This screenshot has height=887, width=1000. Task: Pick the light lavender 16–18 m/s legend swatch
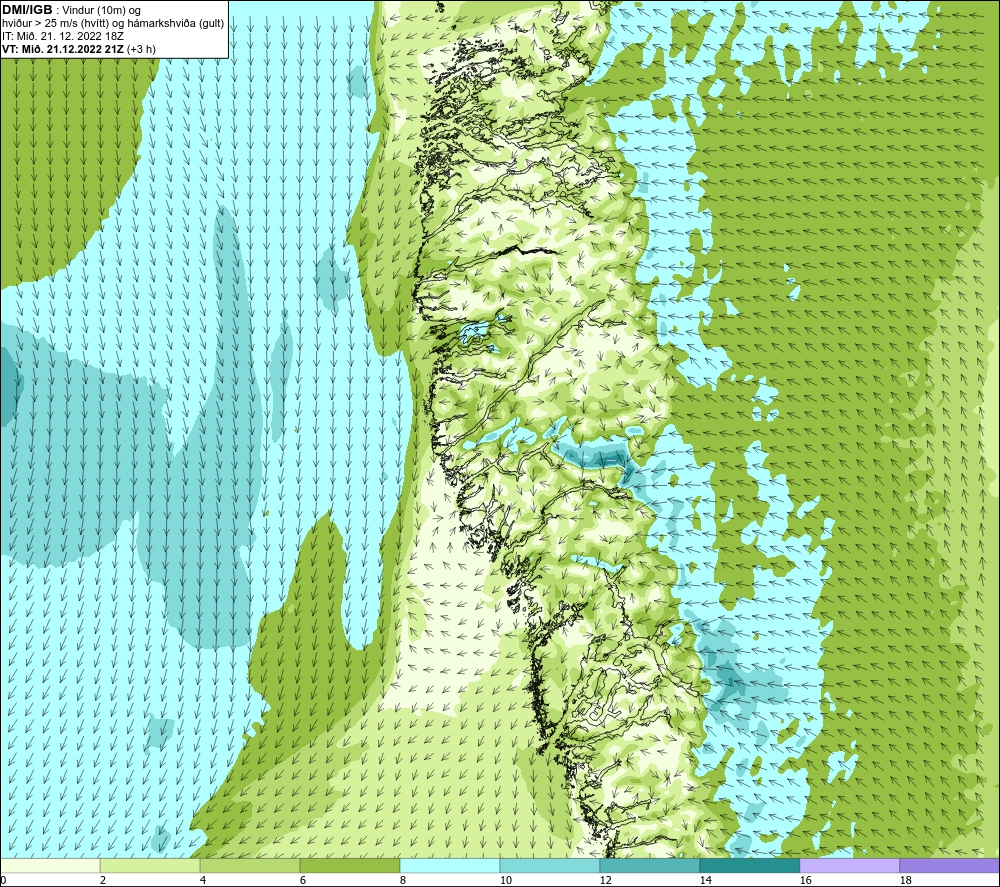pos(849,866)
